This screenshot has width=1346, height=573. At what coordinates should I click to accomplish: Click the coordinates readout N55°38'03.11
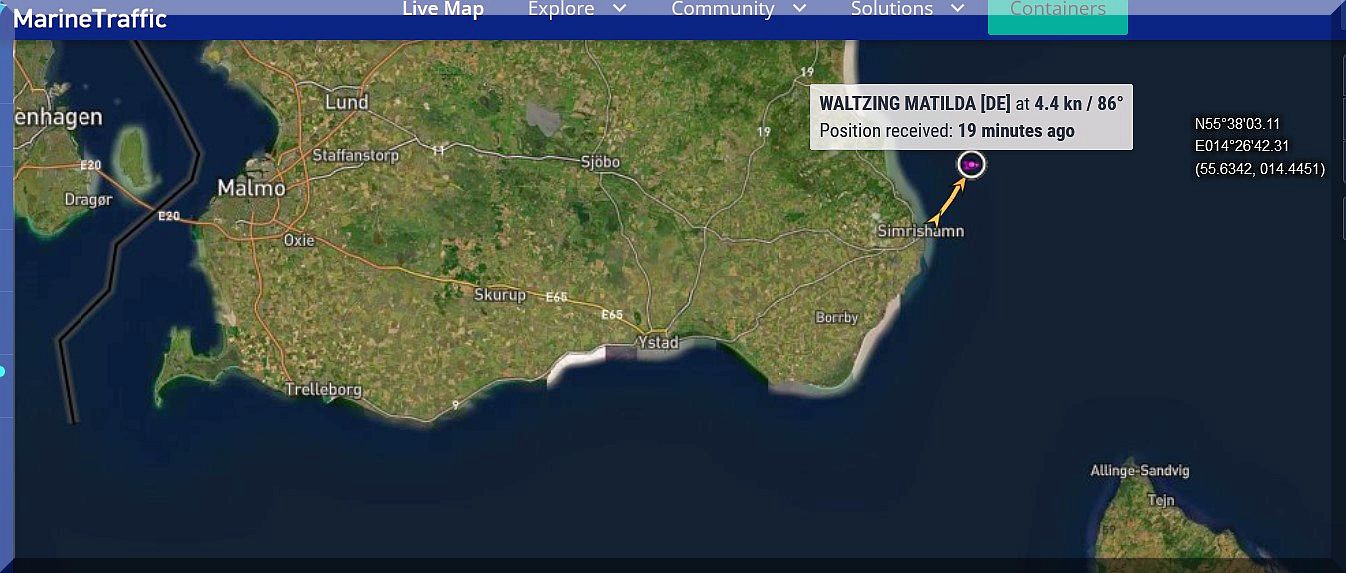[1238, 124]
